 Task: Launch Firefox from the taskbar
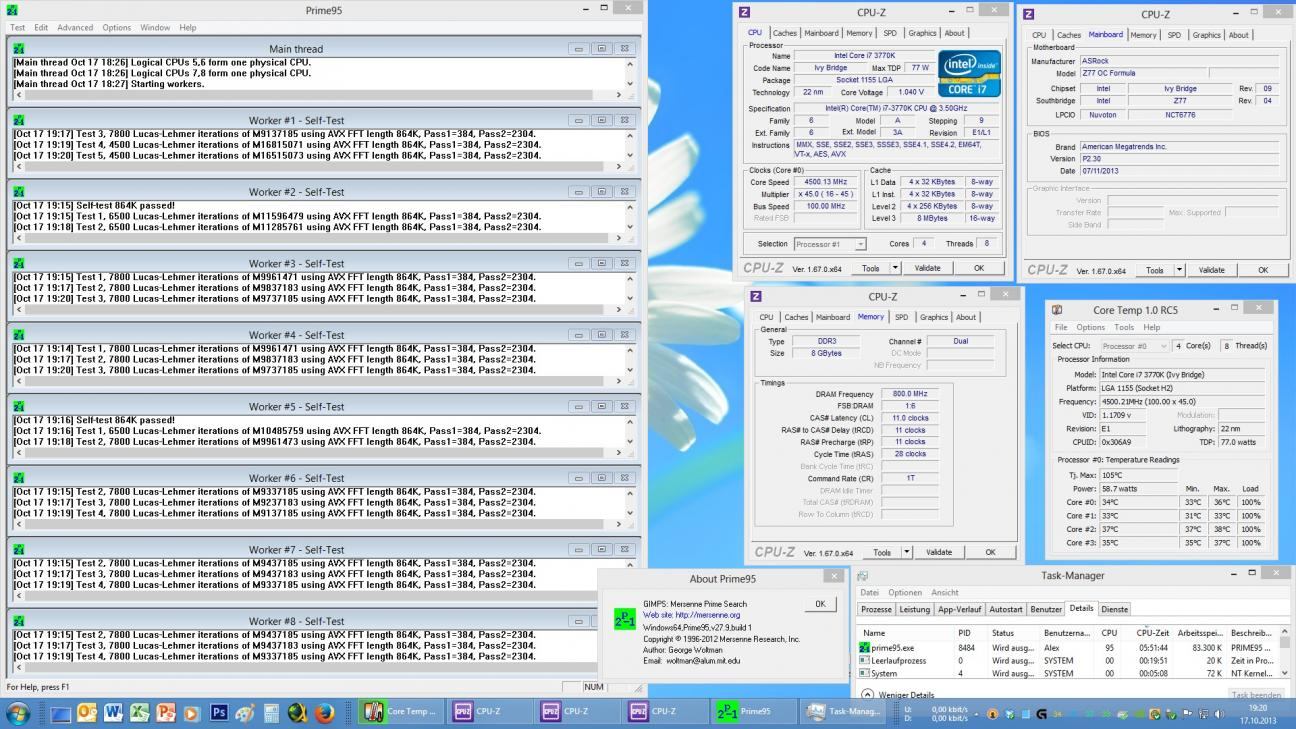tap(323, 713)
